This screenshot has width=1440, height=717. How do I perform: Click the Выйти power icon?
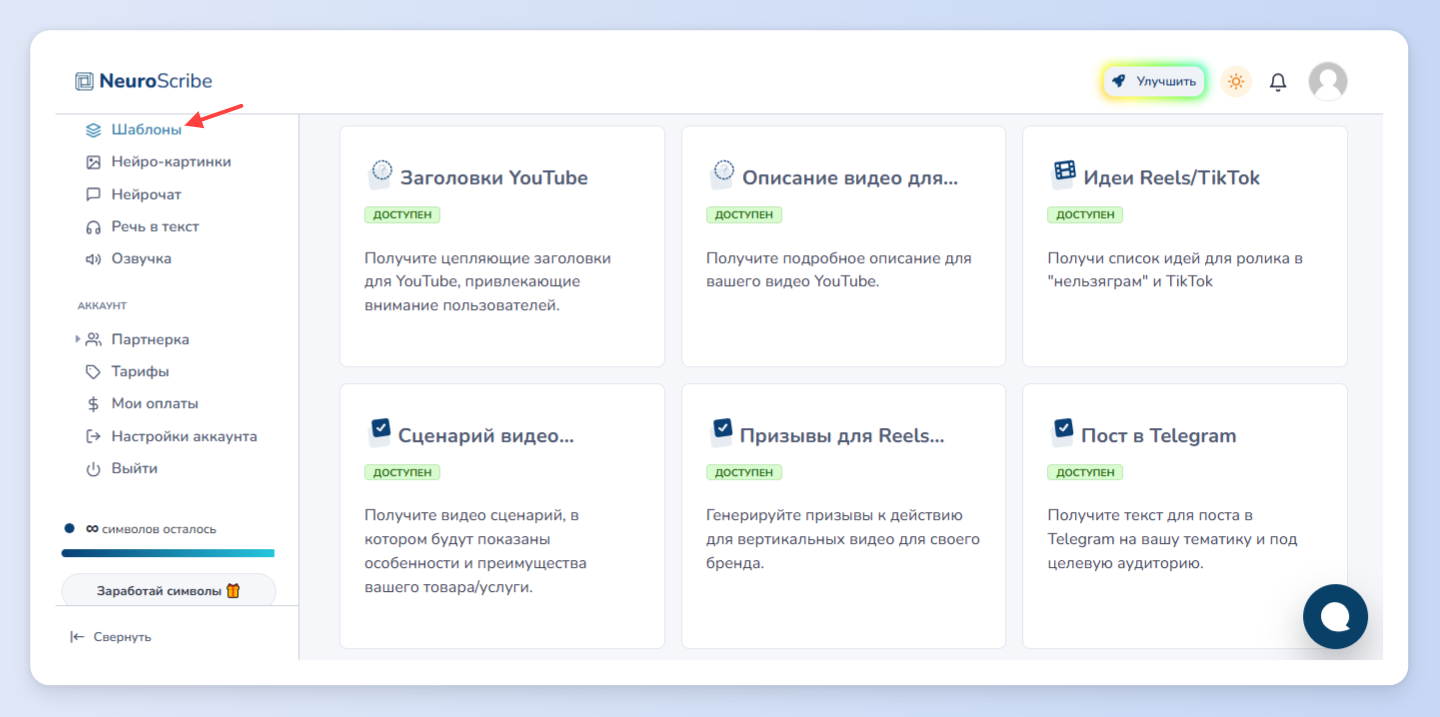[93, 469]
